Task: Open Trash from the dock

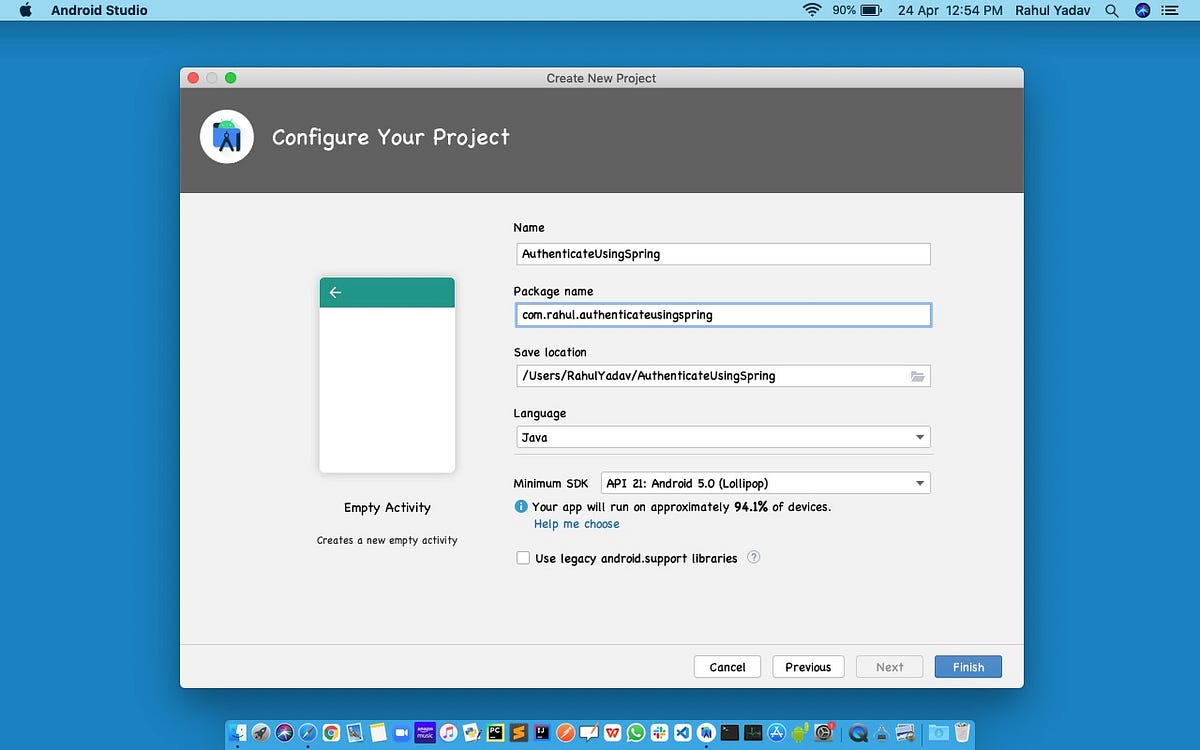Action: coord(961,732)
